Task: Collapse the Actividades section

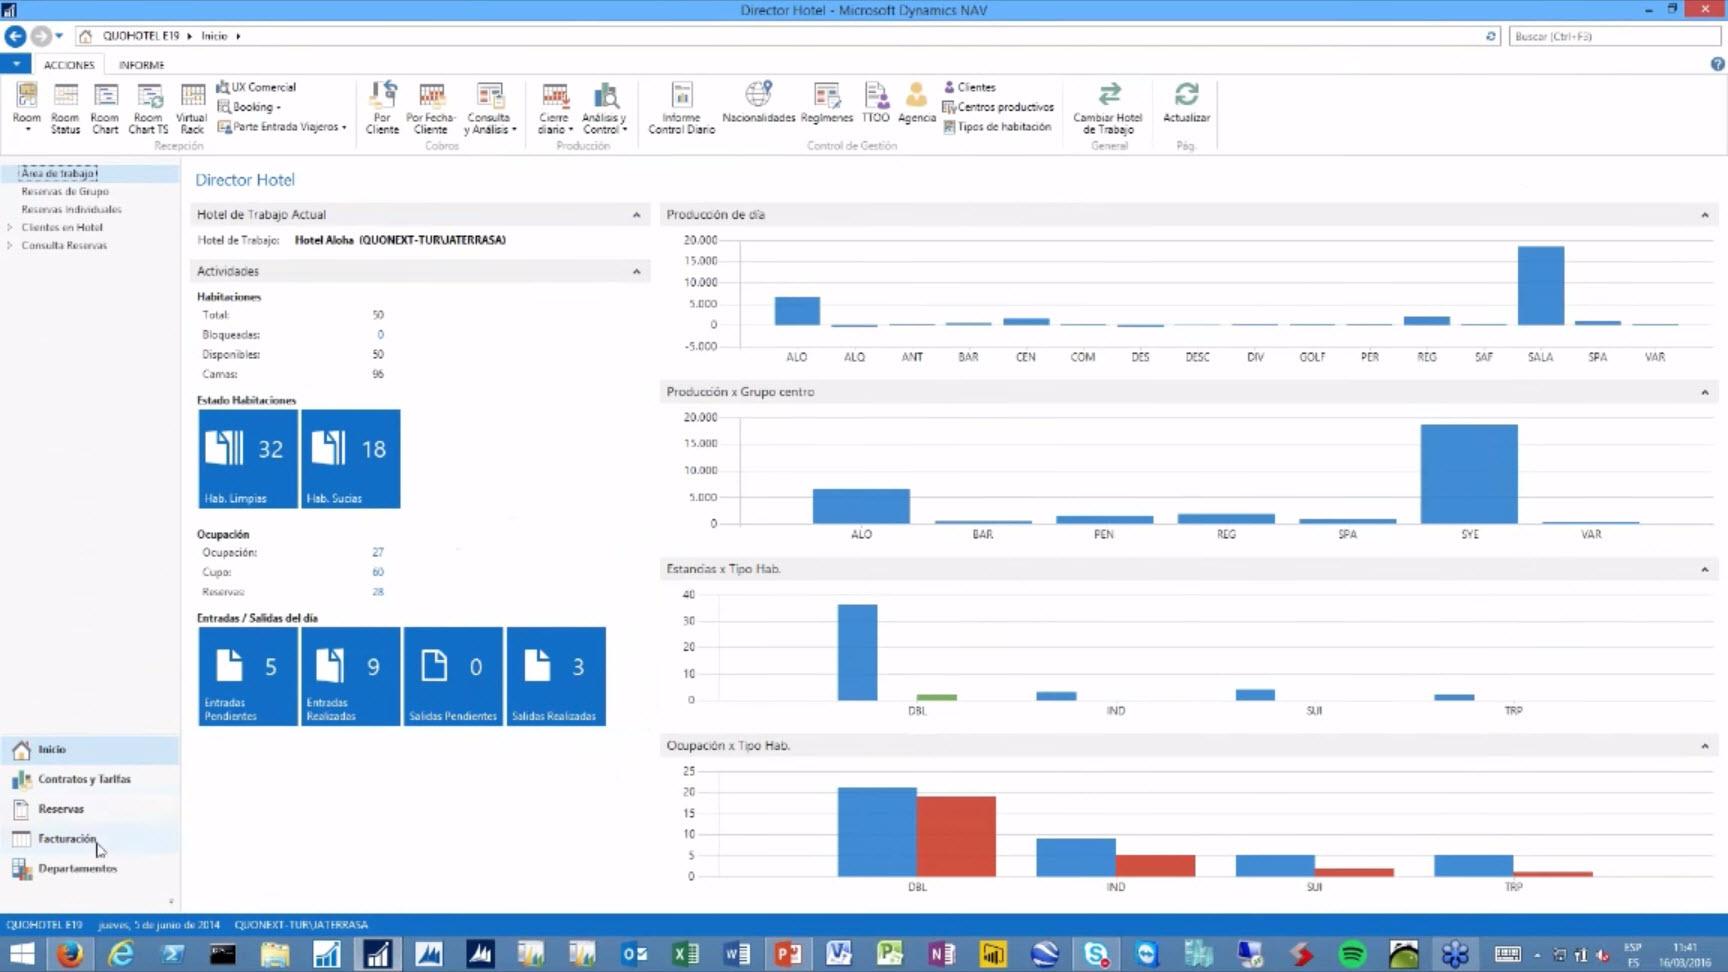Action: click(x=637, y=272)
